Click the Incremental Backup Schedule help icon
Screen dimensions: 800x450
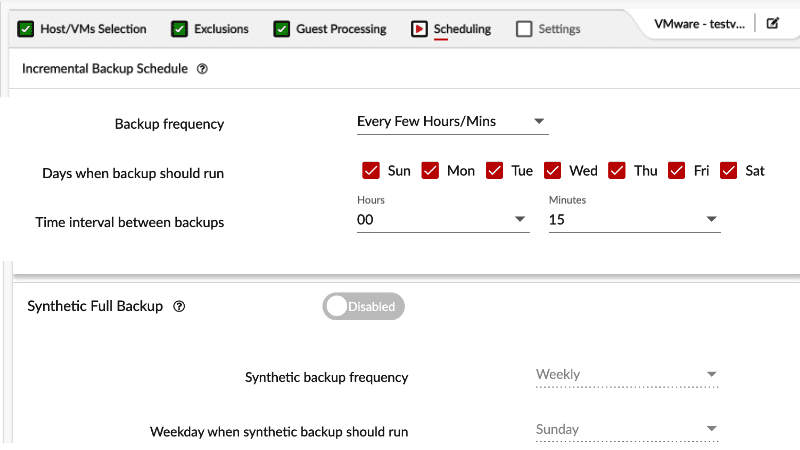point(203,69)
